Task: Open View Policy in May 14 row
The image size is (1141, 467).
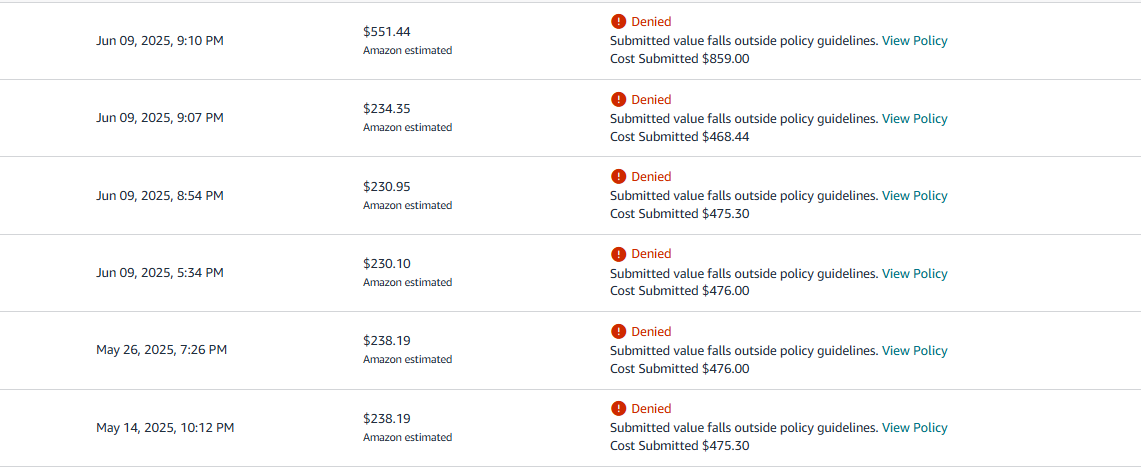Action: (x=915, y=428)
